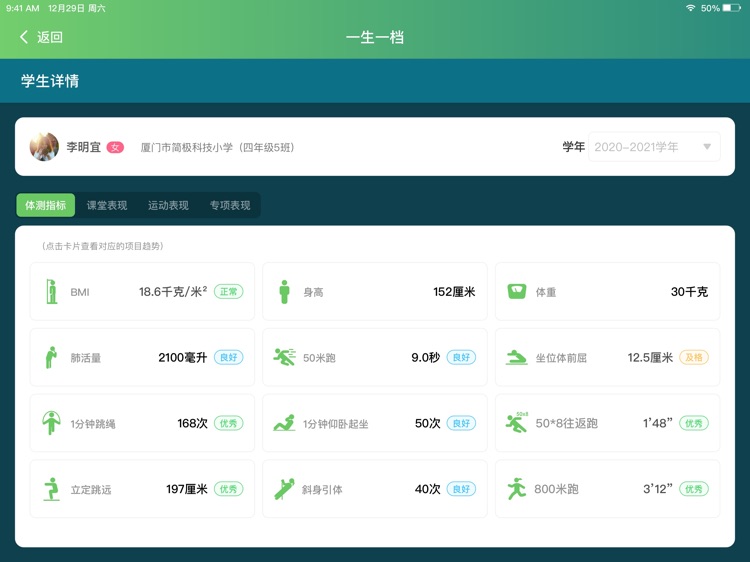The image size is (750, 562).
Task: Click the 9.0秒 sprint time value
Action: [x=425, y=357]
